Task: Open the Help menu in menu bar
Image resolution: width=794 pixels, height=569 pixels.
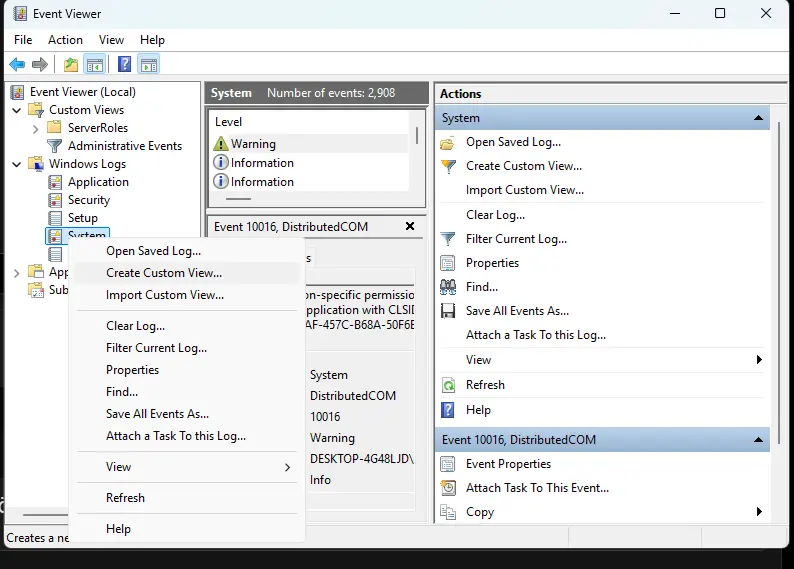Action: (152, 40)
